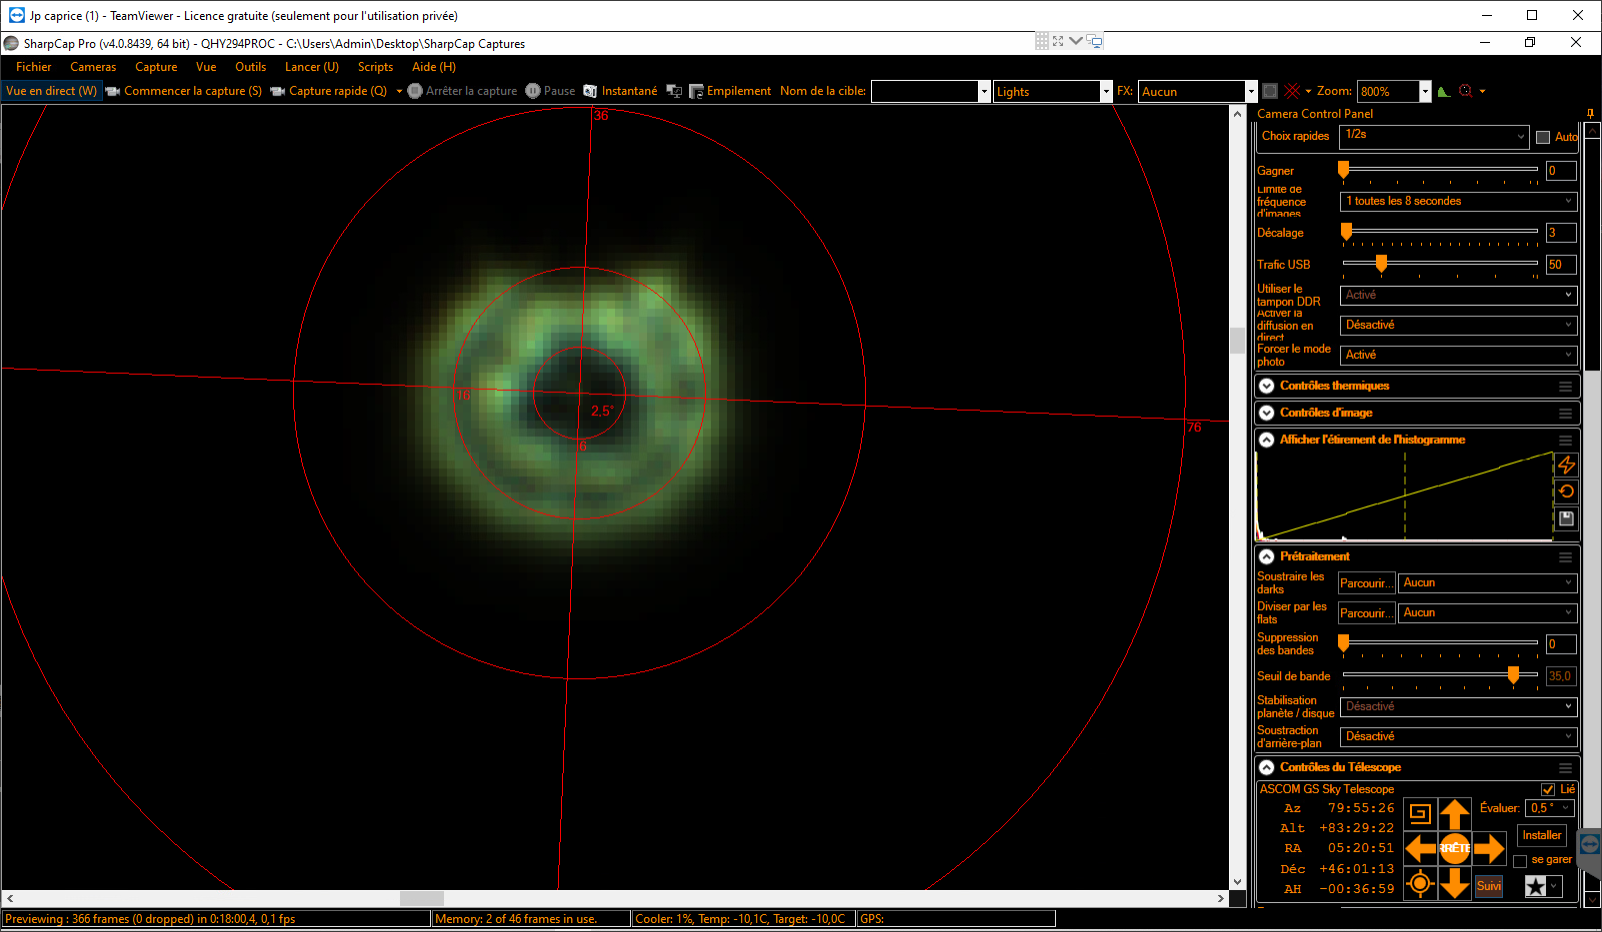Screen dimensions: 1602x932
Task: Click the TeamViewer grid handle icon
Action: pos(1042,41)
